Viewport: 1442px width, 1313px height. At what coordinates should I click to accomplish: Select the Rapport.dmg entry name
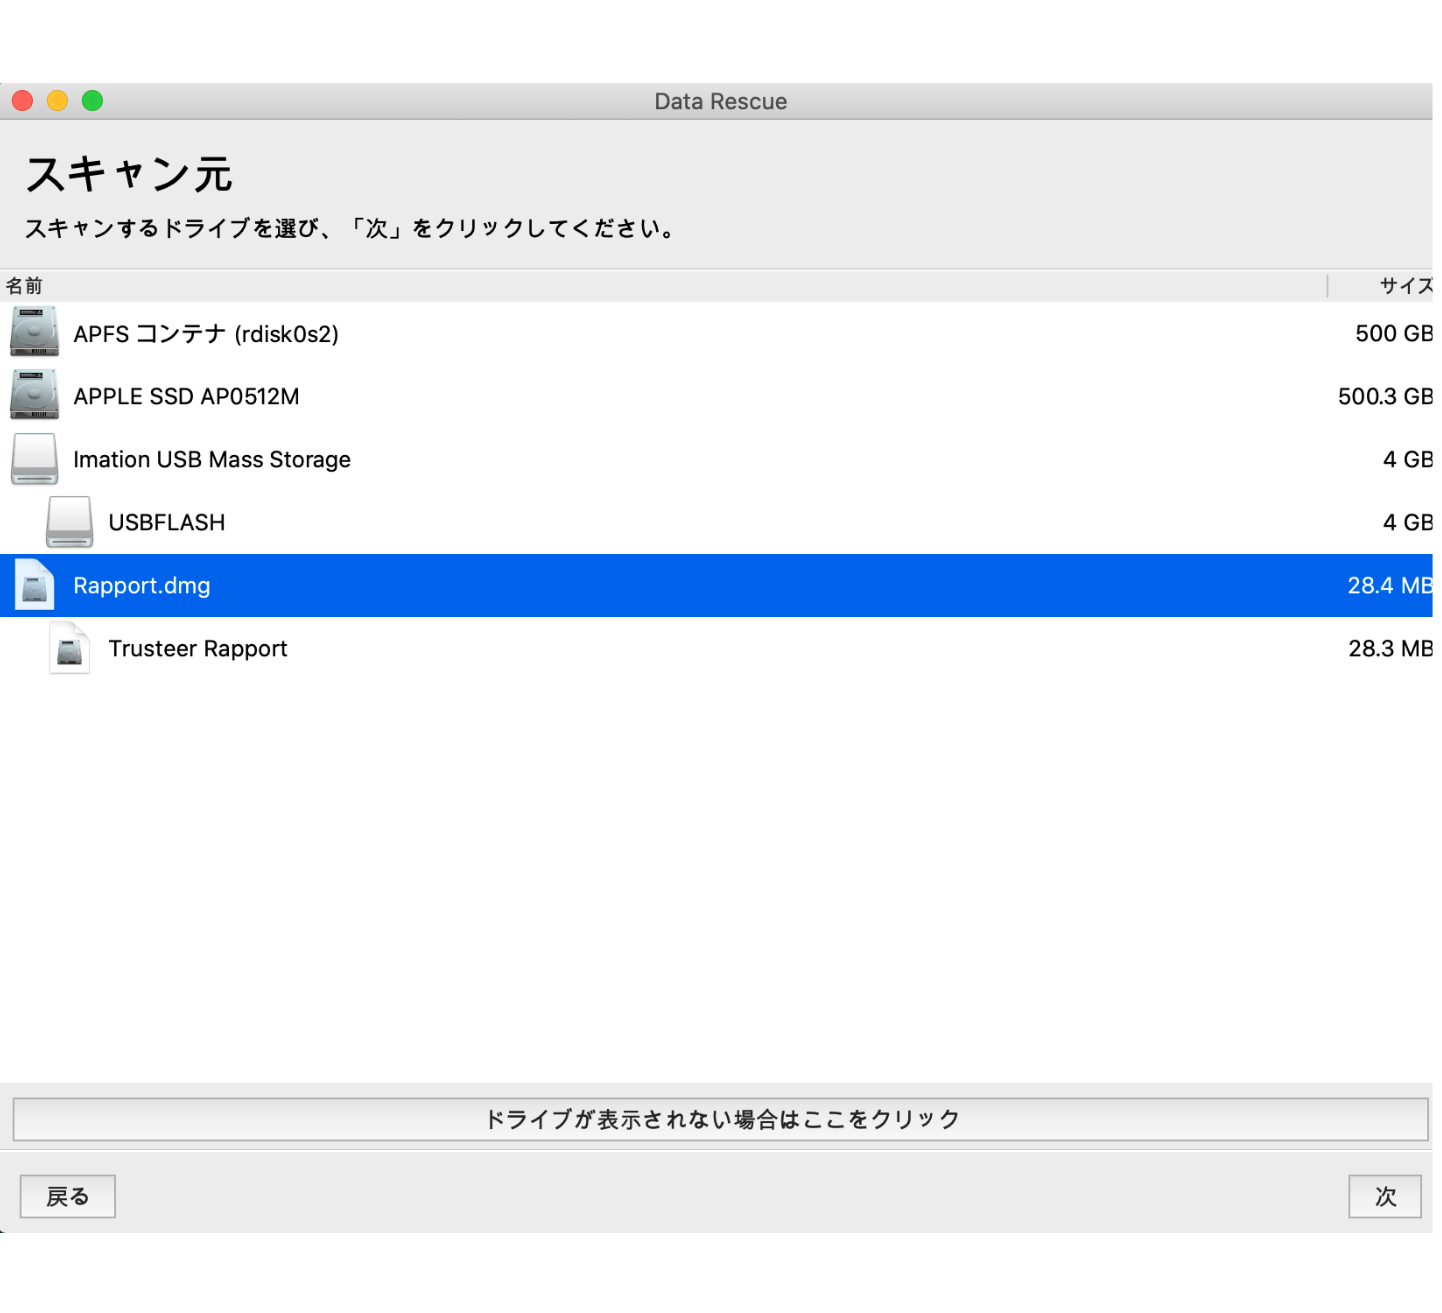pyautogui.click(x=142, y=586)
